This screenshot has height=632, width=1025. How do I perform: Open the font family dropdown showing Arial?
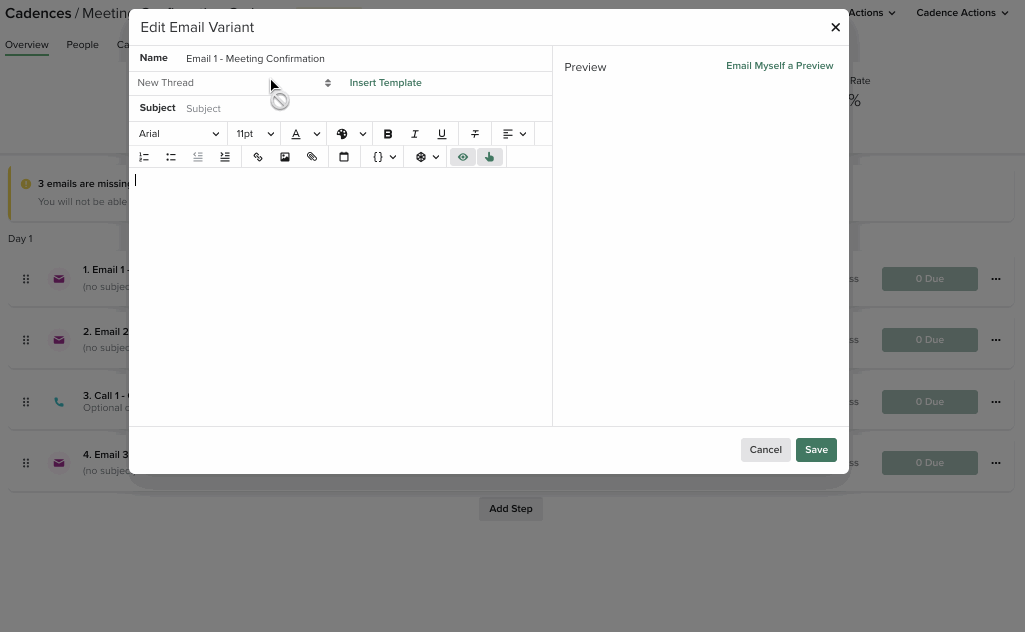tap(178, 133)
